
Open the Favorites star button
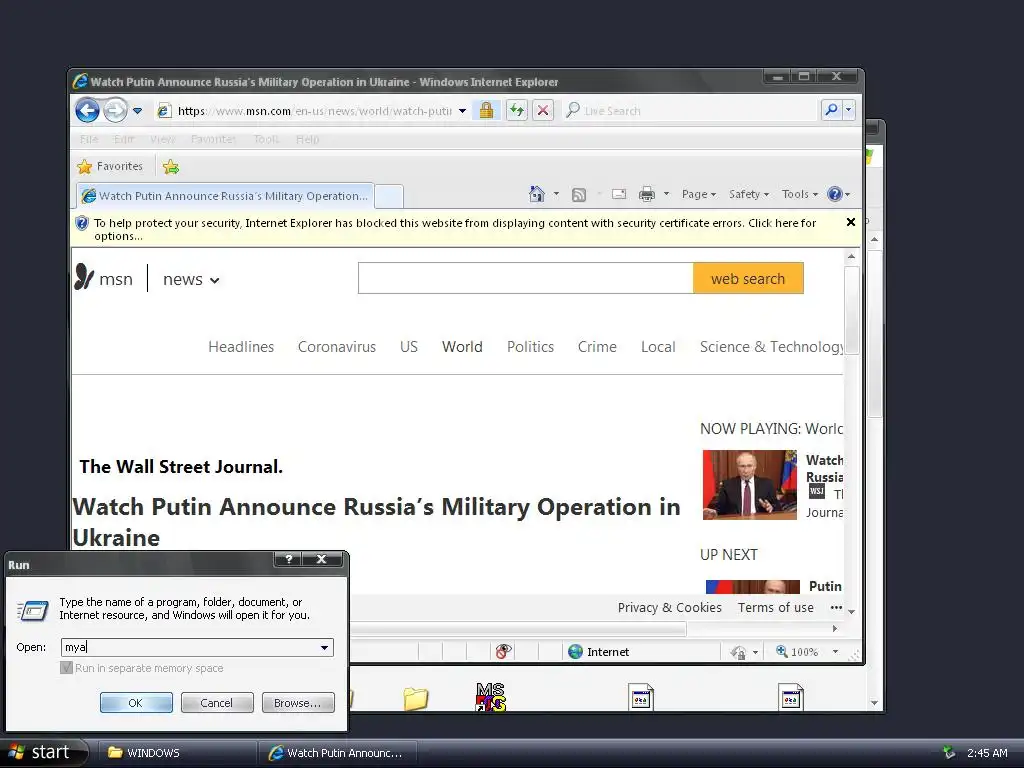tap(110, 167)
